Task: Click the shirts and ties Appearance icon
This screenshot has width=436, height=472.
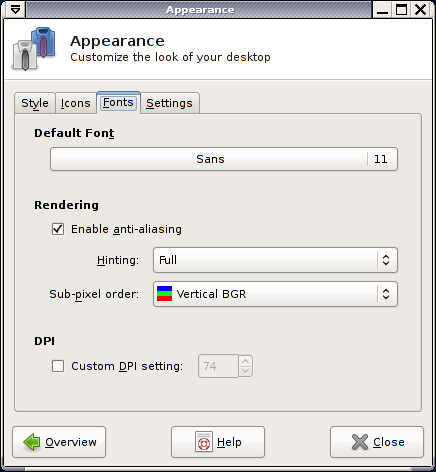Action: pyautogui.click(x=34, y=49)
